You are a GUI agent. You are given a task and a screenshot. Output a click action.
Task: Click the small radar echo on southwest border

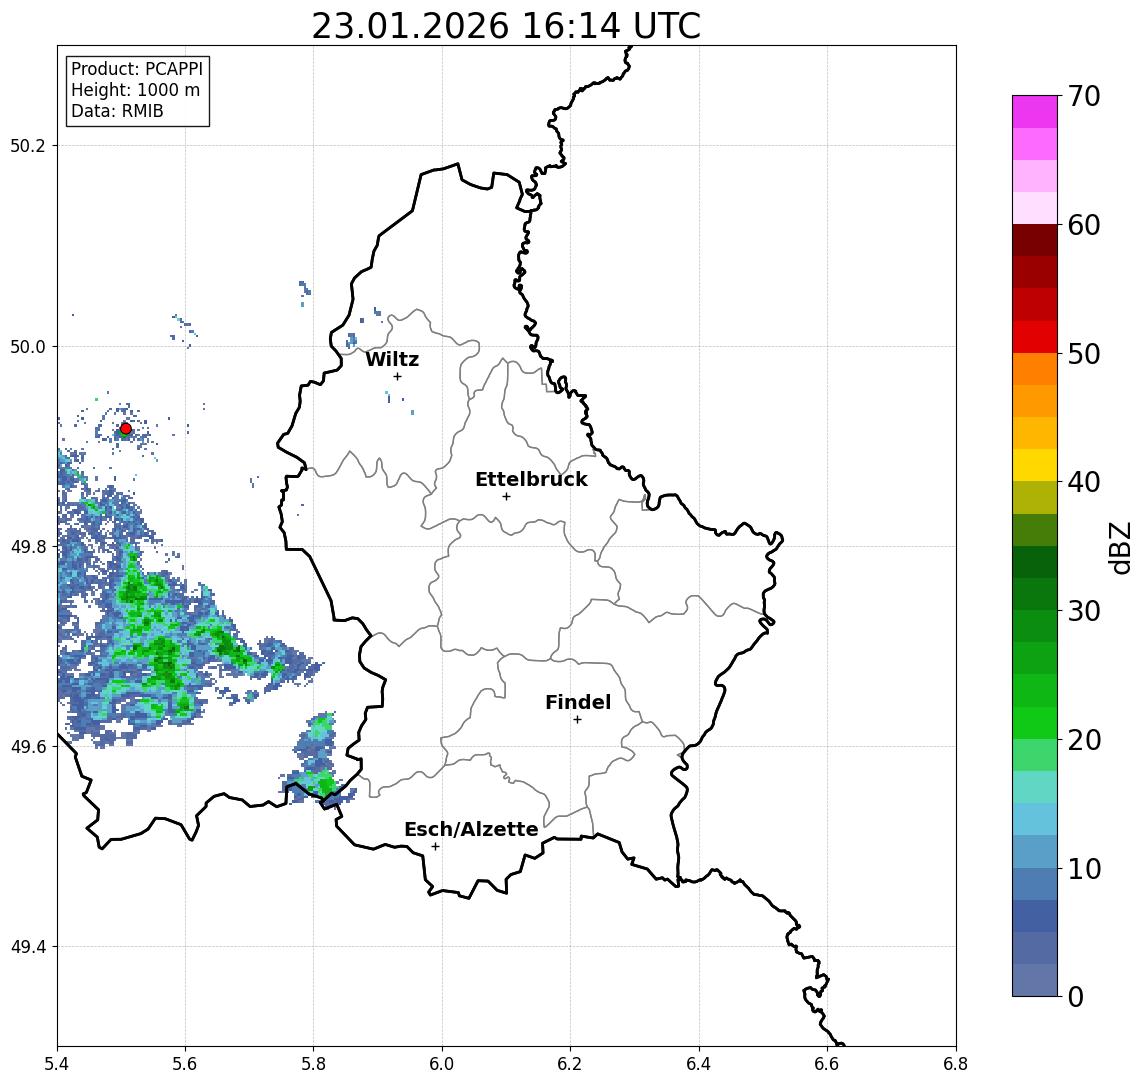tap(319, 760)
